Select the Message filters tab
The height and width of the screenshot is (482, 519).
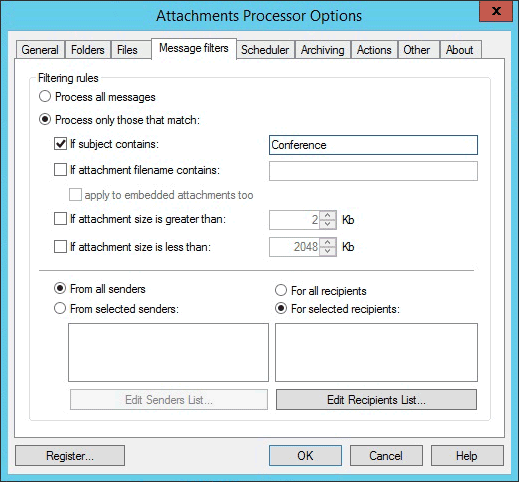(194, 49)
